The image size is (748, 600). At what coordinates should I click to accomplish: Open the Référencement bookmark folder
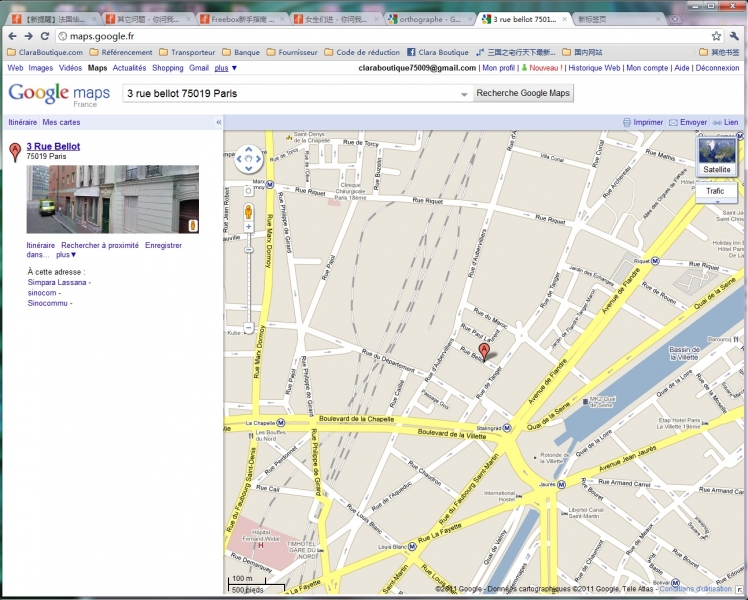(121, 52)
